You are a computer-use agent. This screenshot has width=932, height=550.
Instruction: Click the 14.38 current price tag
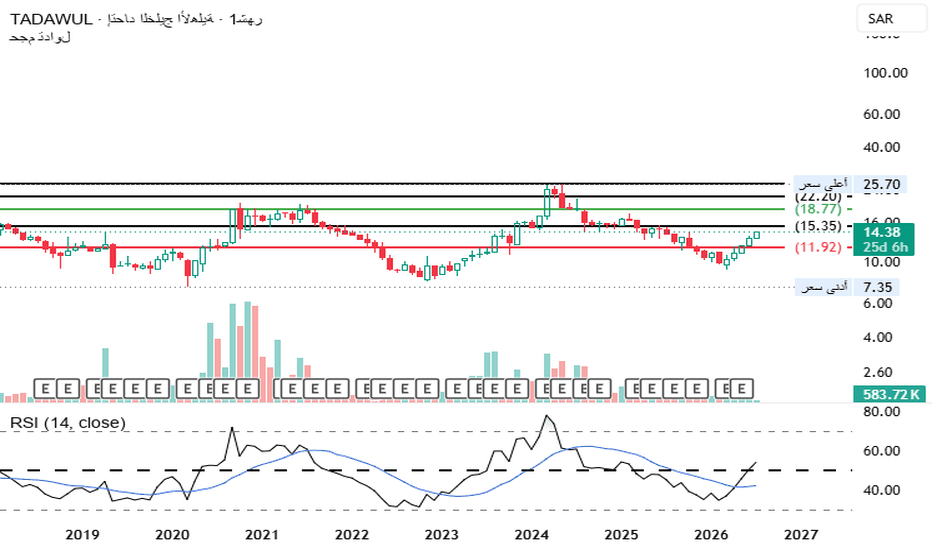[x=883, y=232]
